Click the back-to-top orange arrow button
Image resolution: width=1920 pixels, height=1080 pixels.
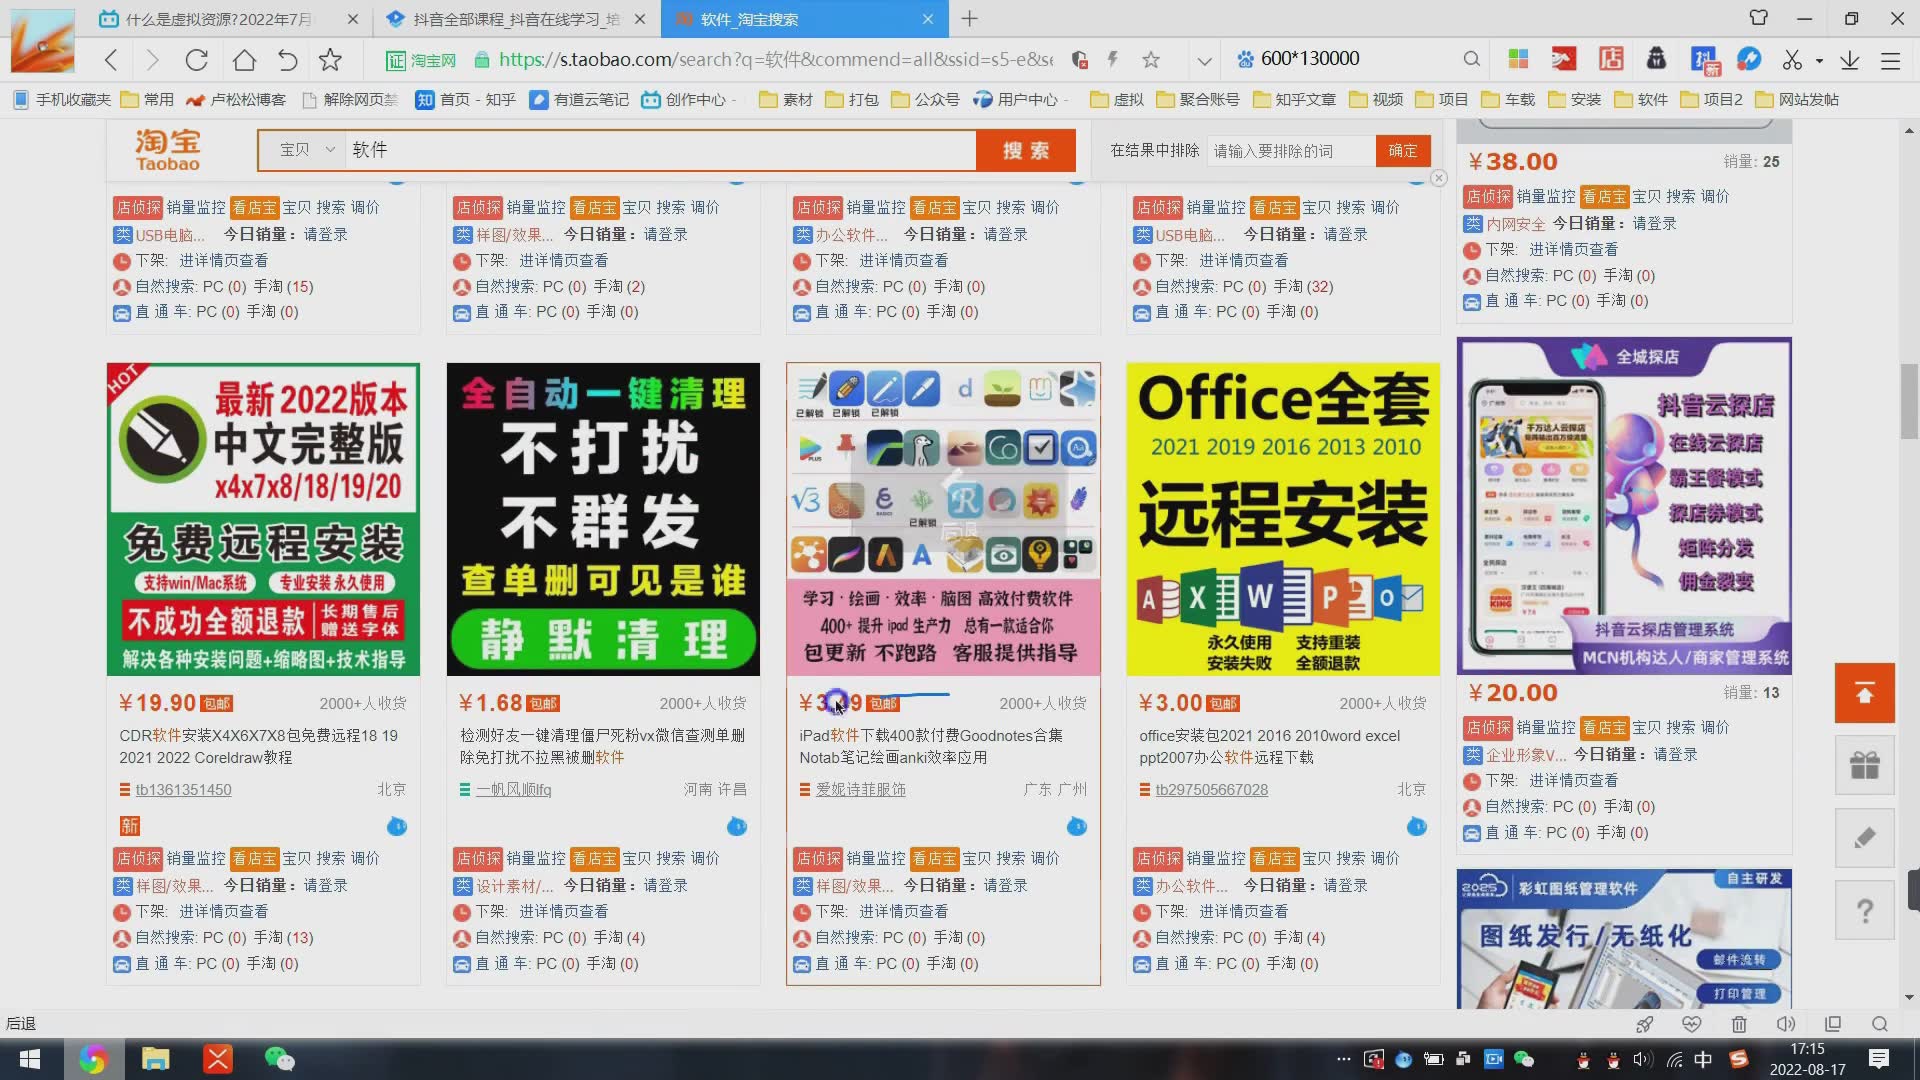click(1865, 693)
